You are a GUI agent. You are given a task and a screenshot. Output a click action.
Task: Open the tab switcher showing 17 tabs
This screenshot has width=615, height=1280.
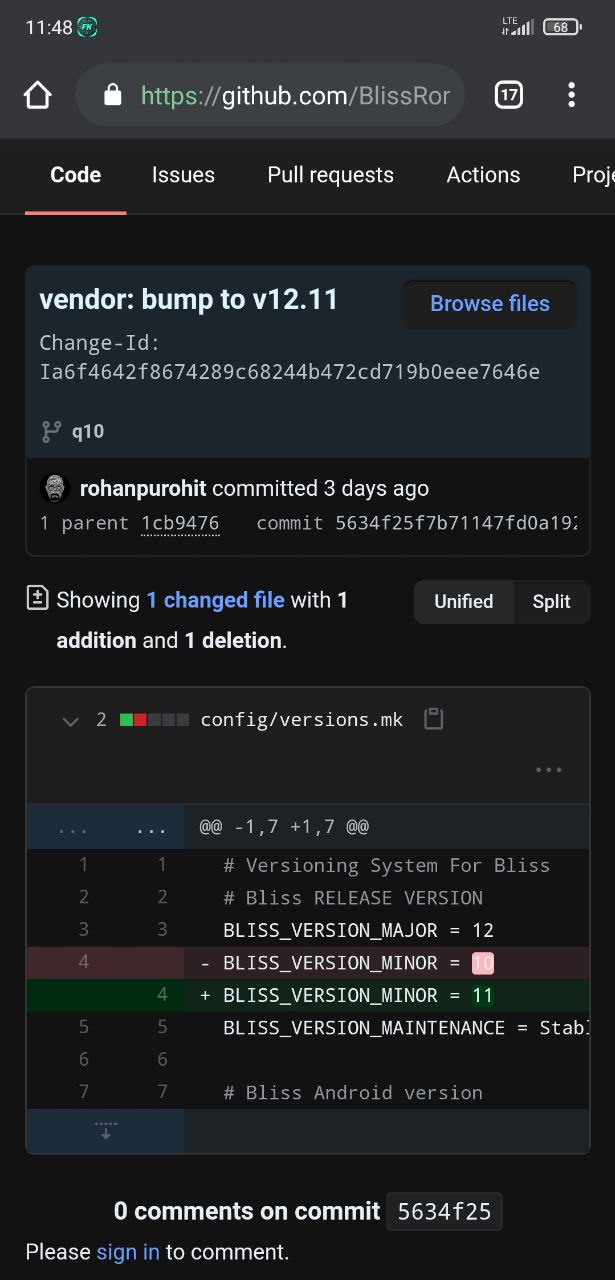509,95
